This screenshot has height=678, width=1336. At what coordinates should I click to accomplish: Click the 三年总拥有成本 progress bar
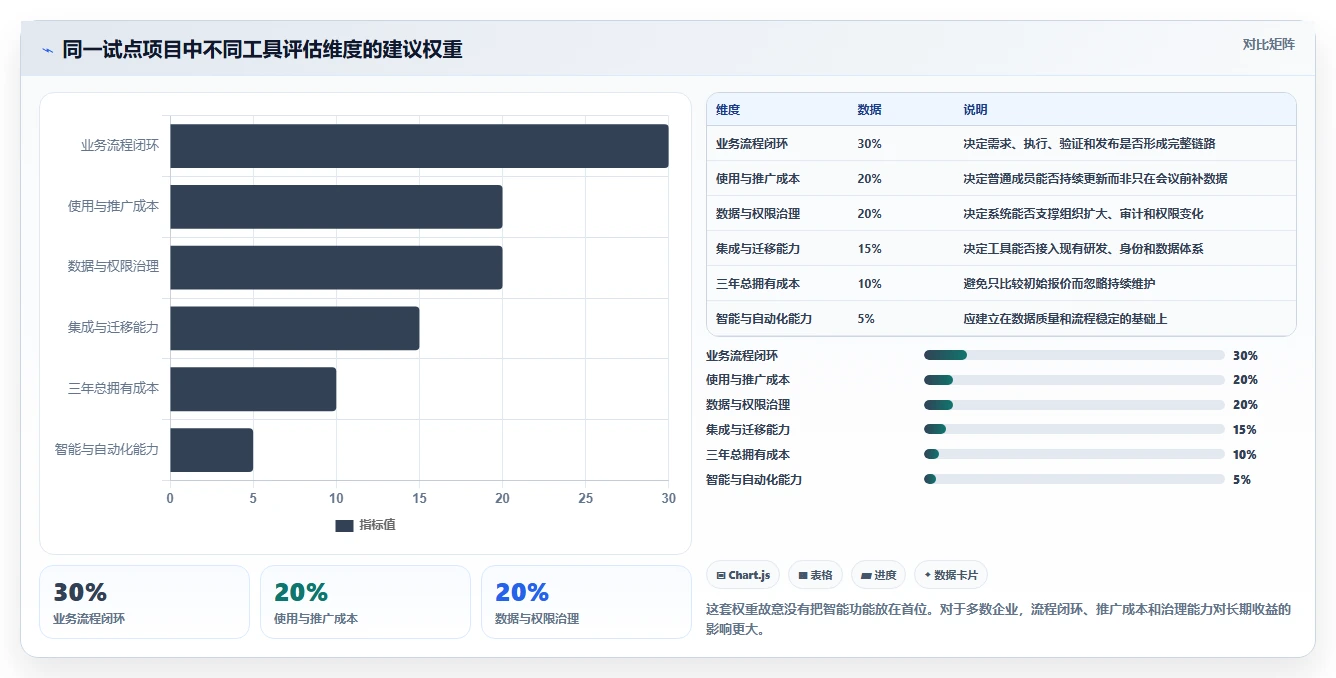click(1074, 455)
